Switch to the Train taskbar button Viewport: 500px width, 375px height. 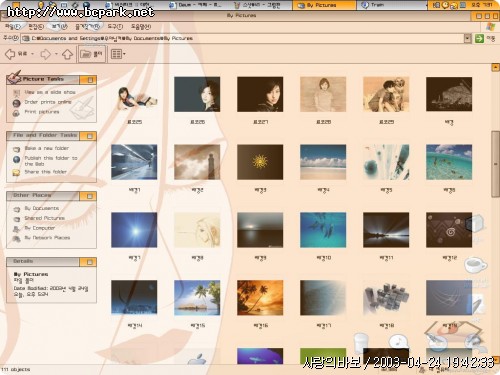tap(391, 5)
